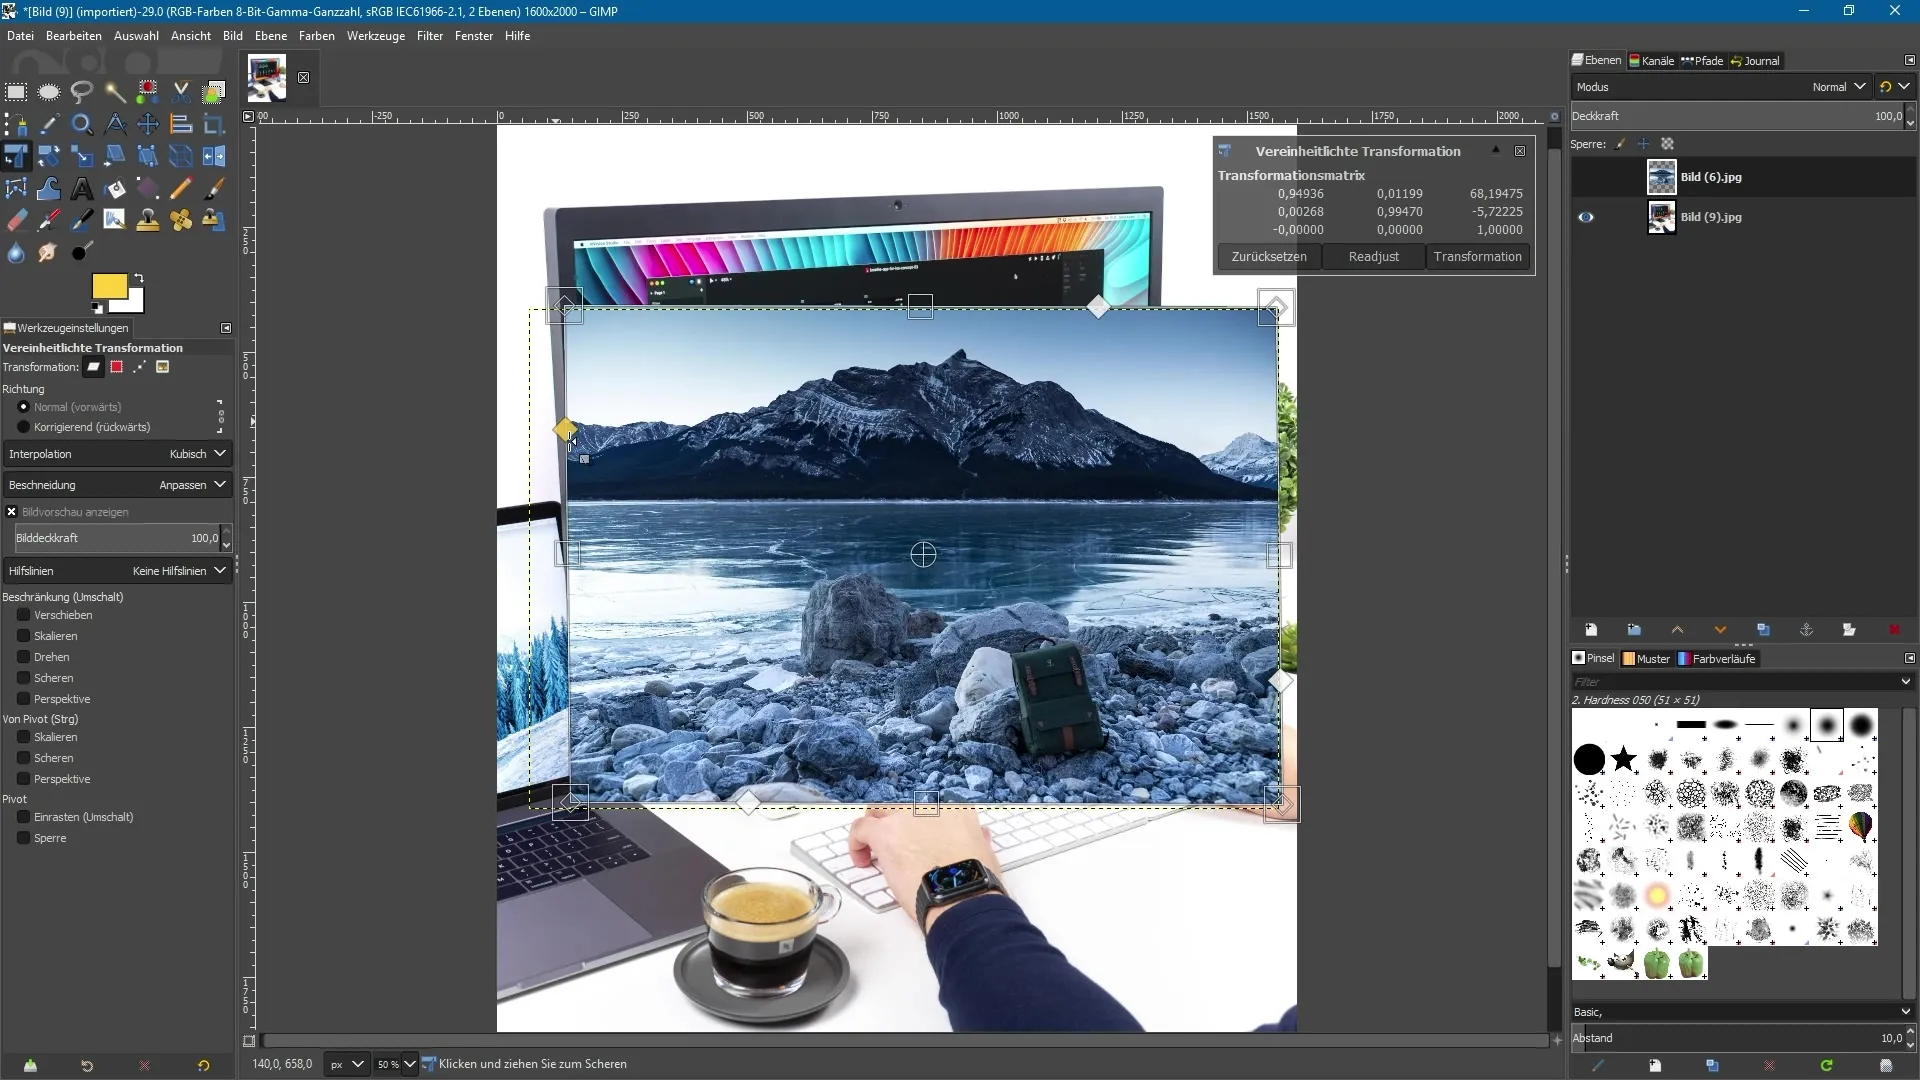The height and width of the screenshot is (1080, 1920).
Task: Open the Filter menu
Action: (x=430, y=36)
